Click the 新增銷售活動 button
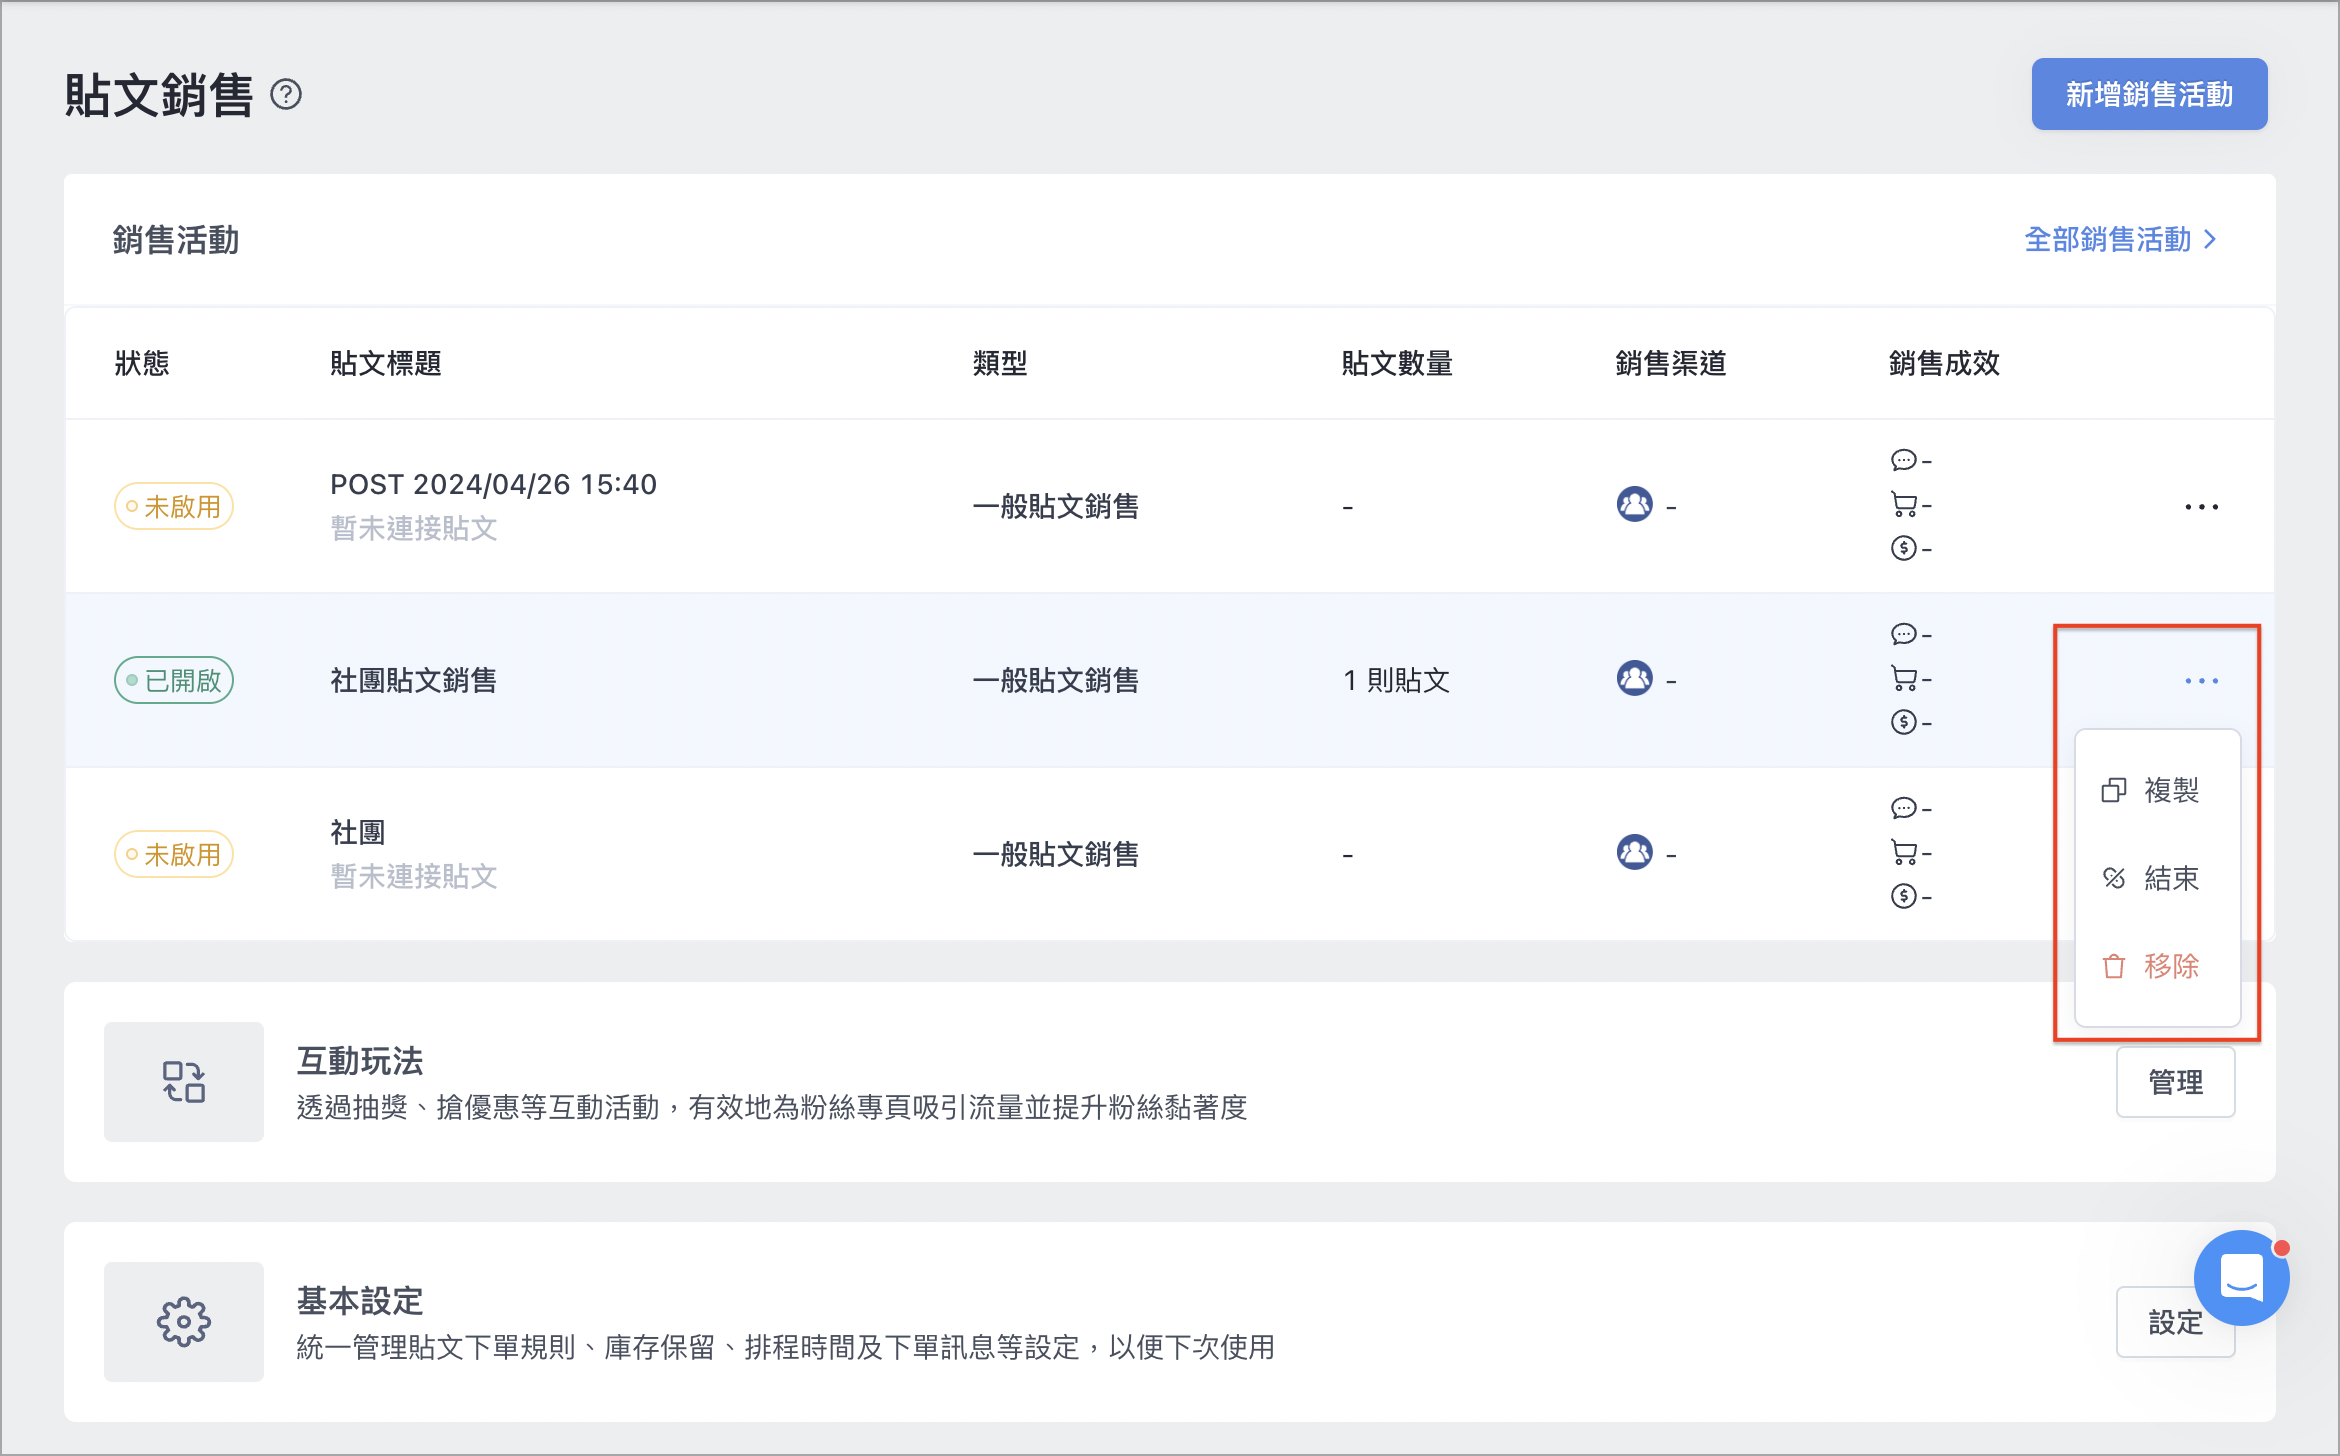 pyautogui.click(x=2149, y=94)
